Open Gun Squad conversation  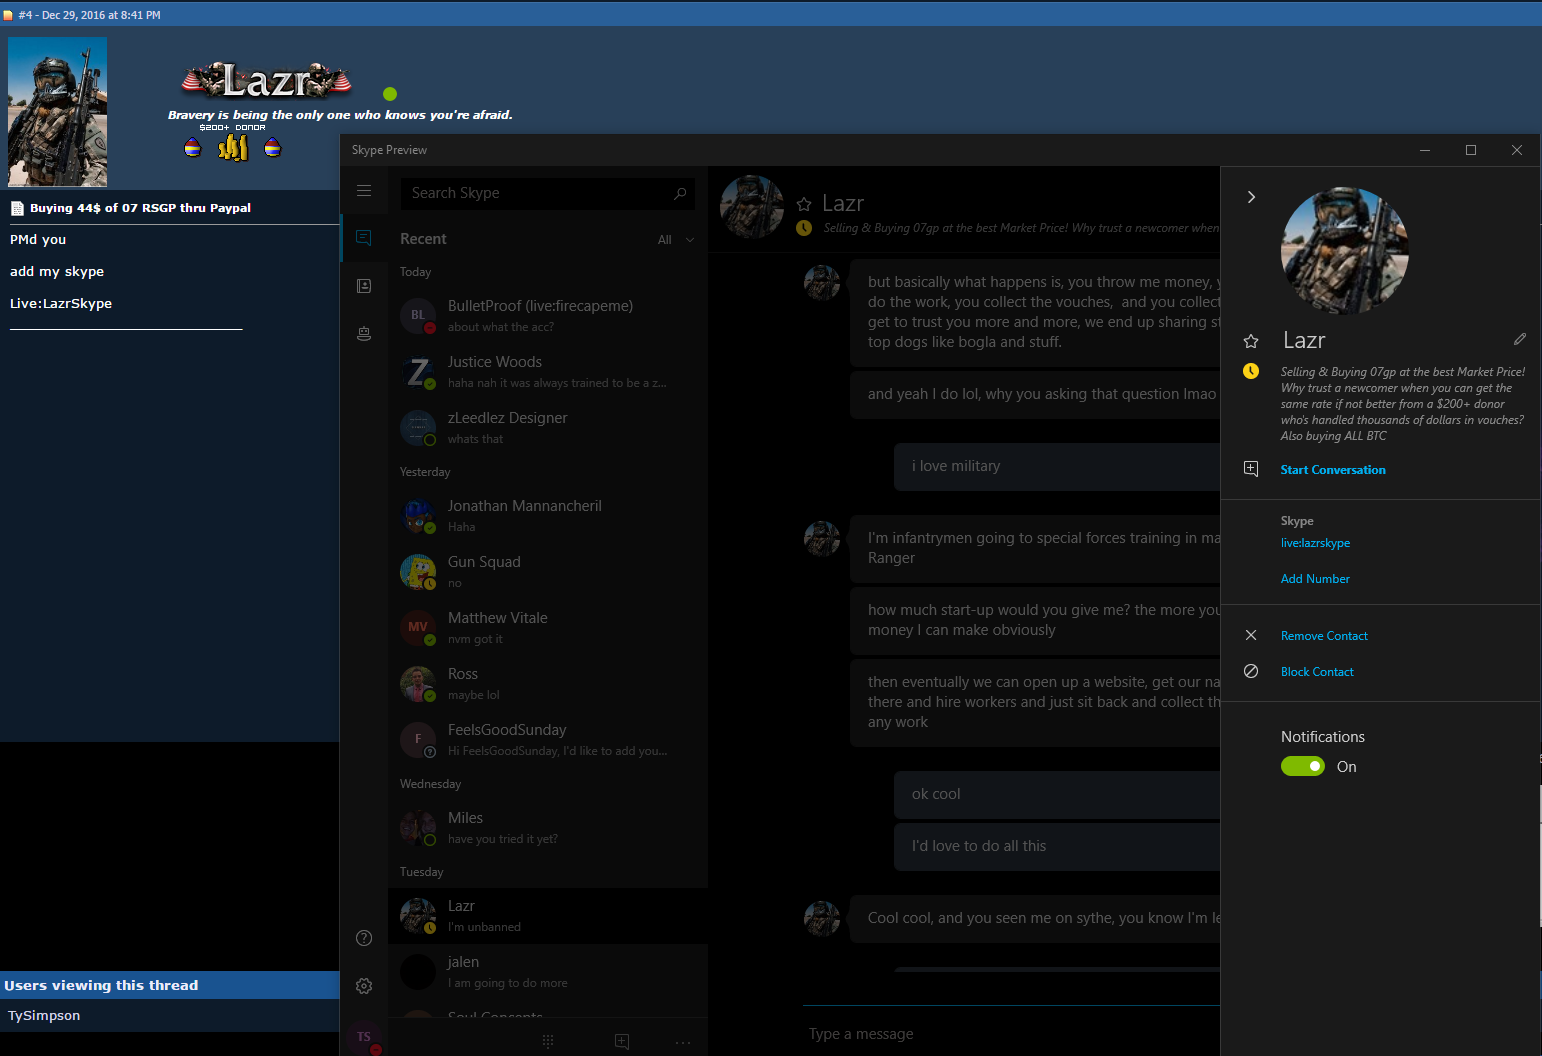tap(548, 572)
